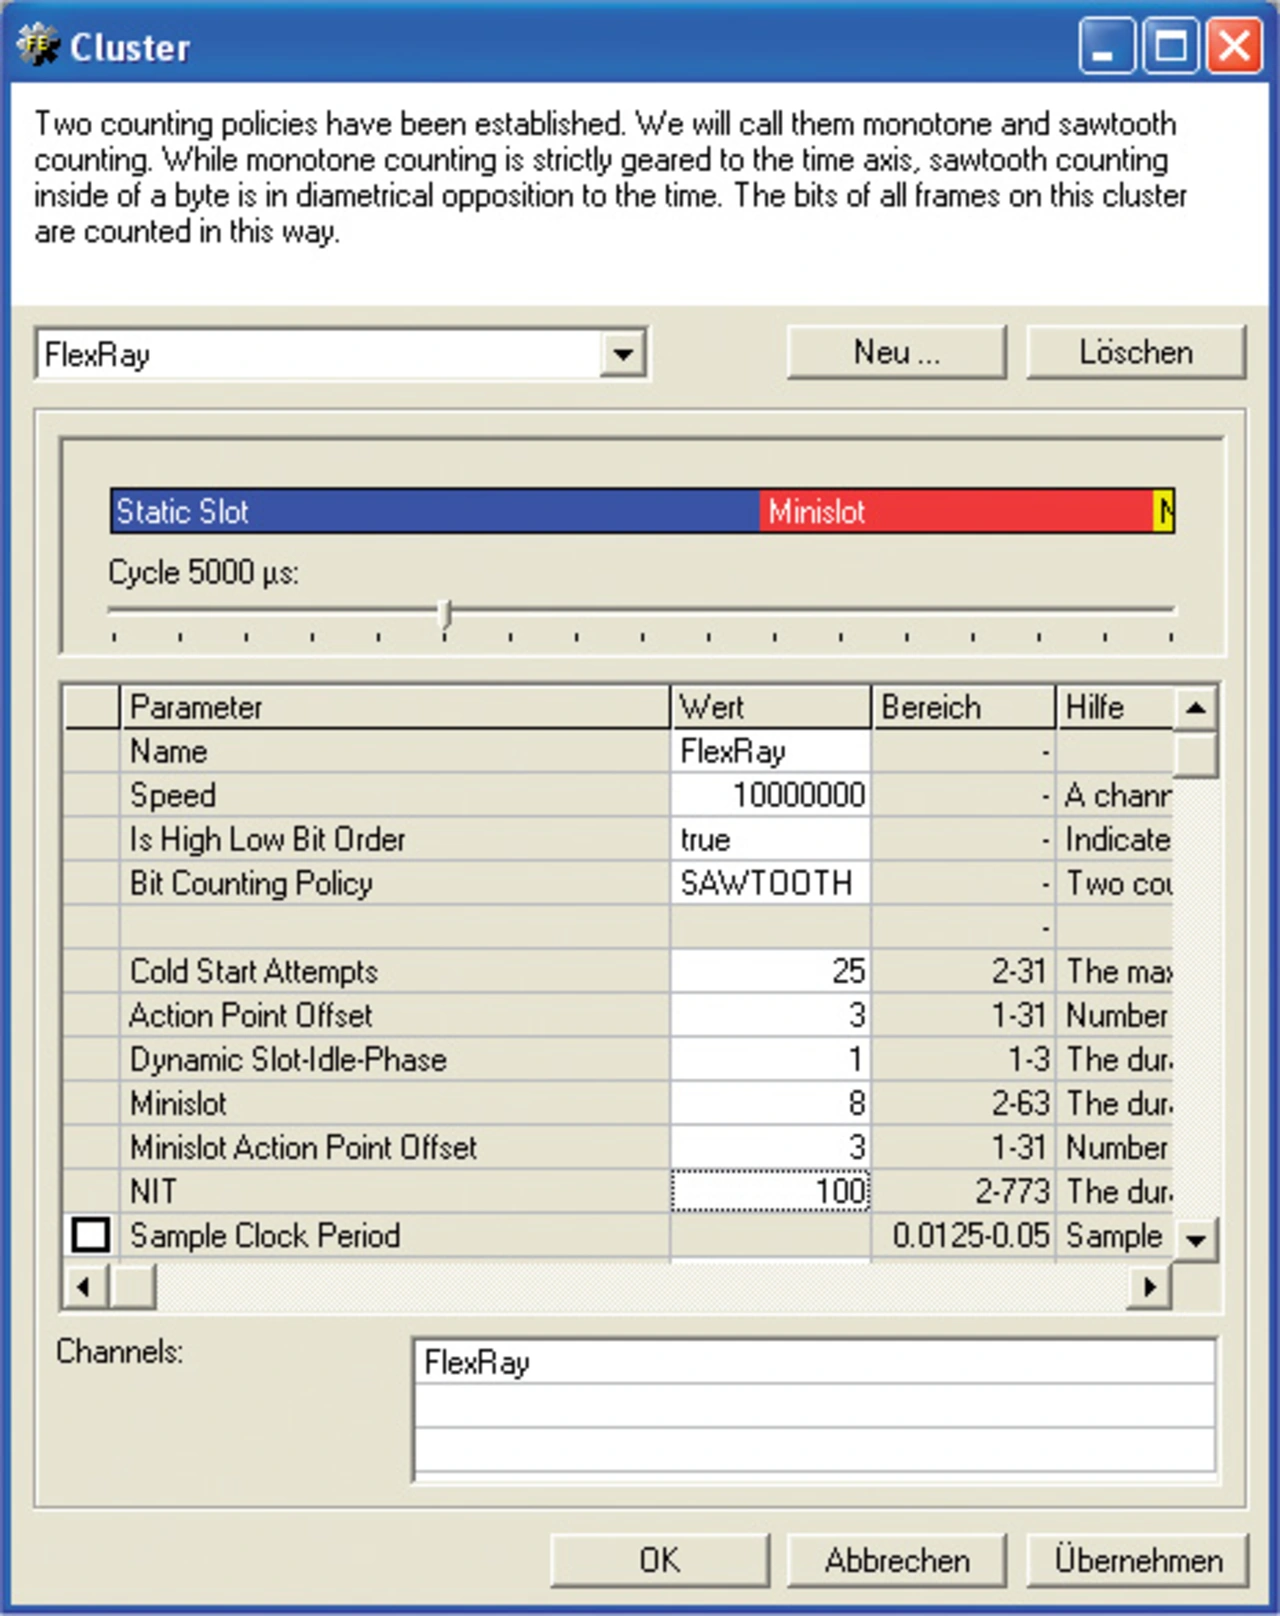The height and width of the screenshot is (1616, 1280).
Task: Click the Hilfe cell for Bit Counting Policy
Action: point(1115,883)
